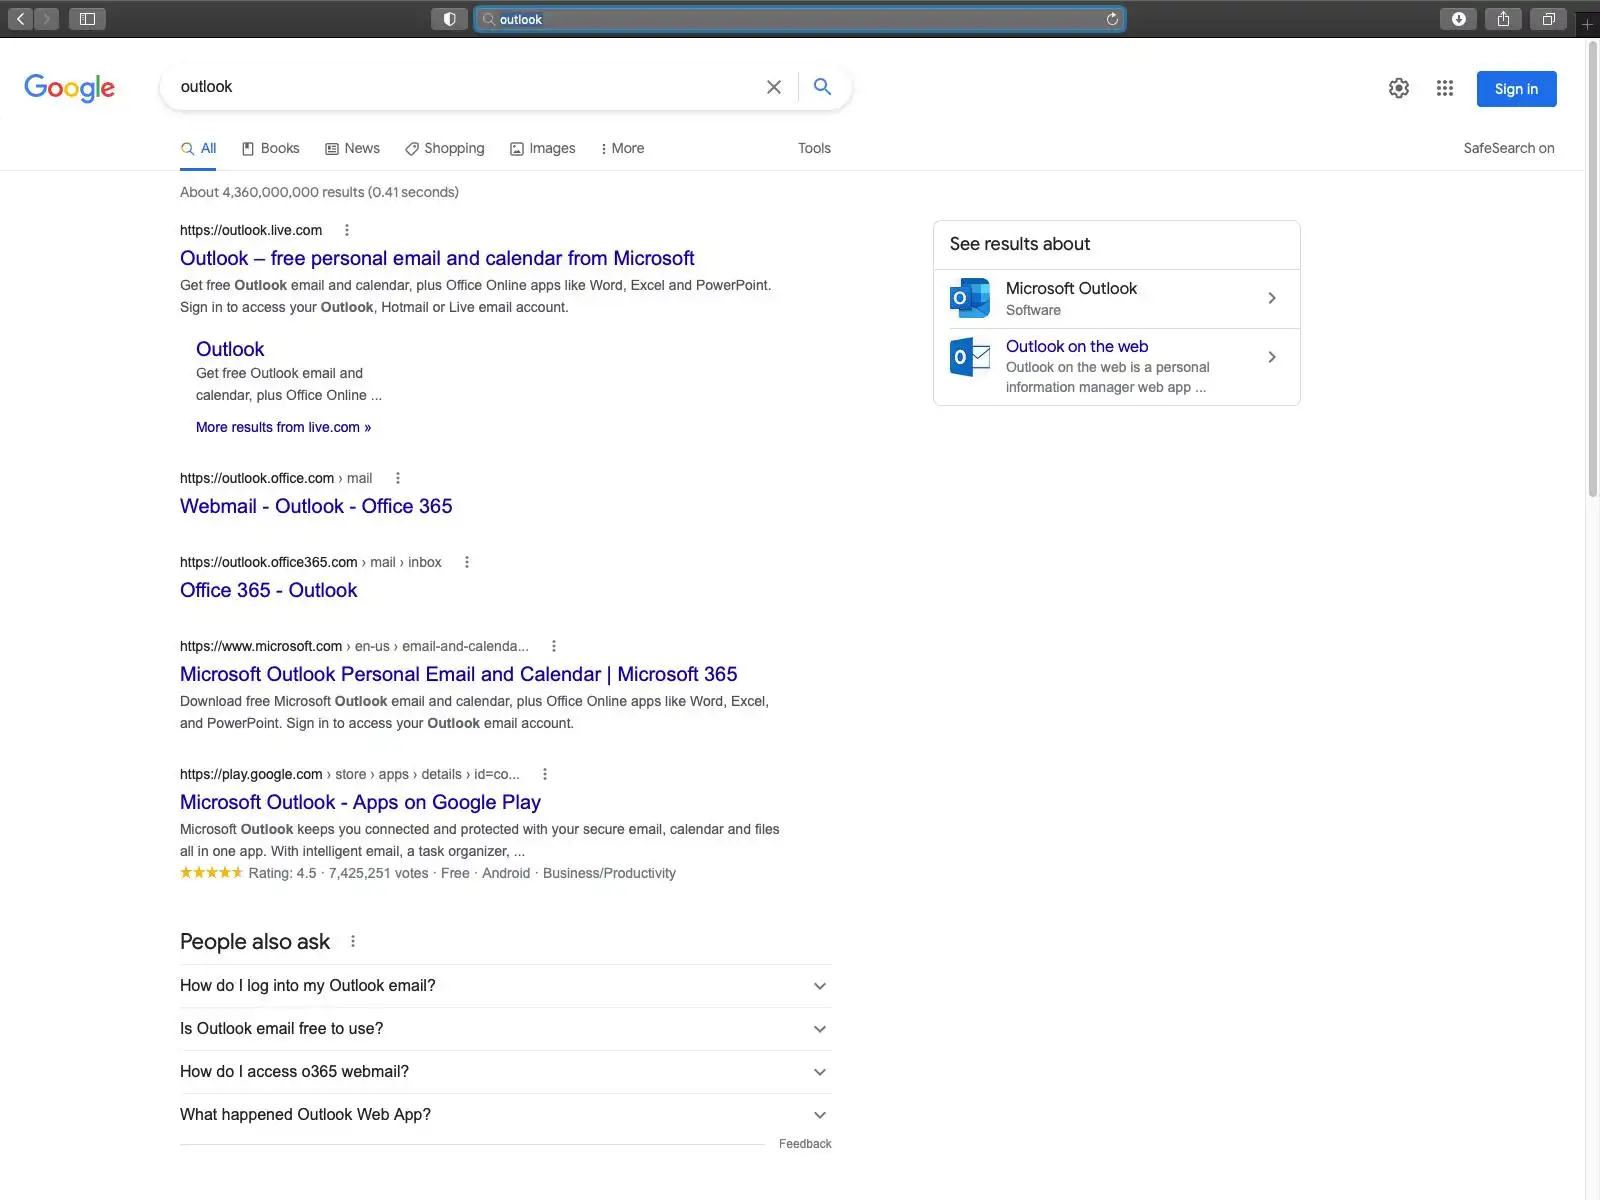Go to Google home via logo

(x=69, y=88)
